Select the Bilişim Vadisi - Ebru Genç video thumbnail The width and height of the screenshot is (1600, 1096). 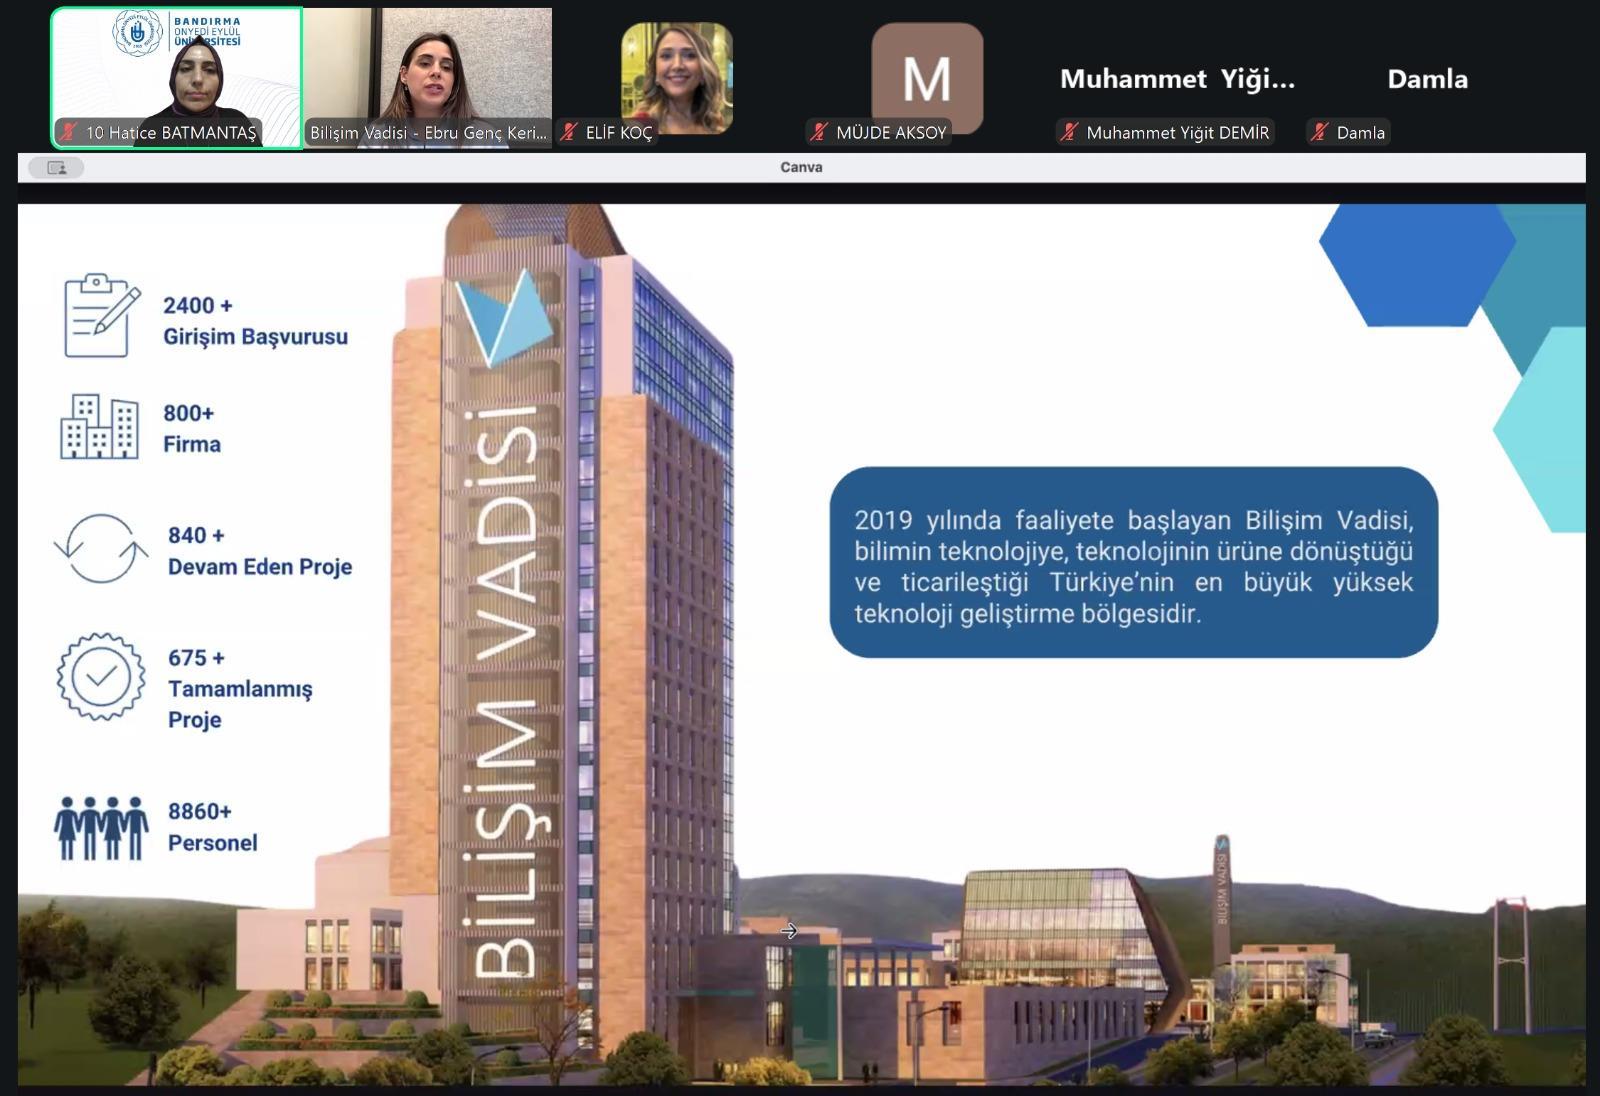(428, 70)
